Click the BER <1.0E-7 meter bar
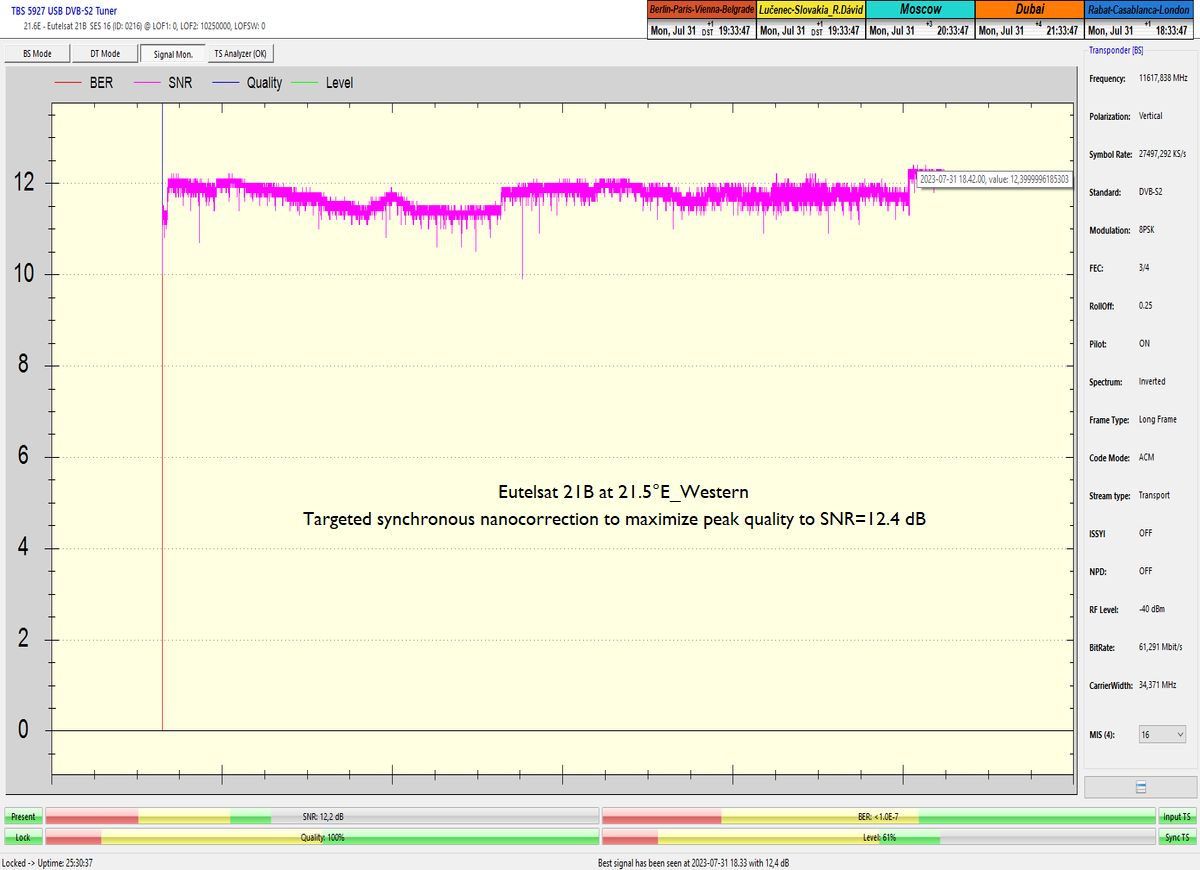This screenshot has width=1200, height=870. [x=877, y=817]
